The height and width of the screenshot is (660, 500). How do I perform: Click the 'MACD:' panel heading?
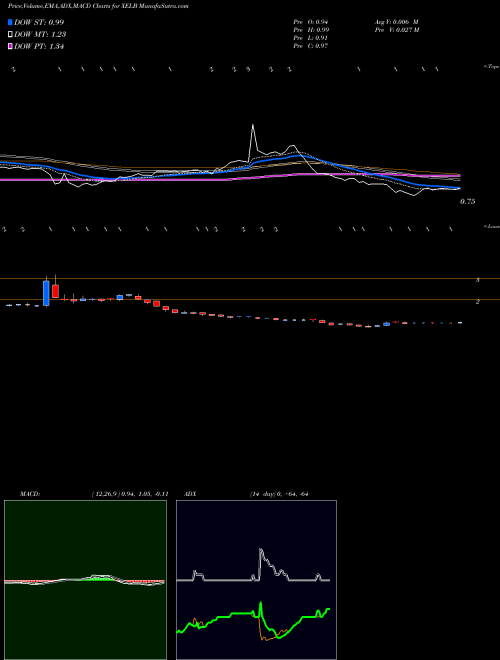(x=30, y=494)
